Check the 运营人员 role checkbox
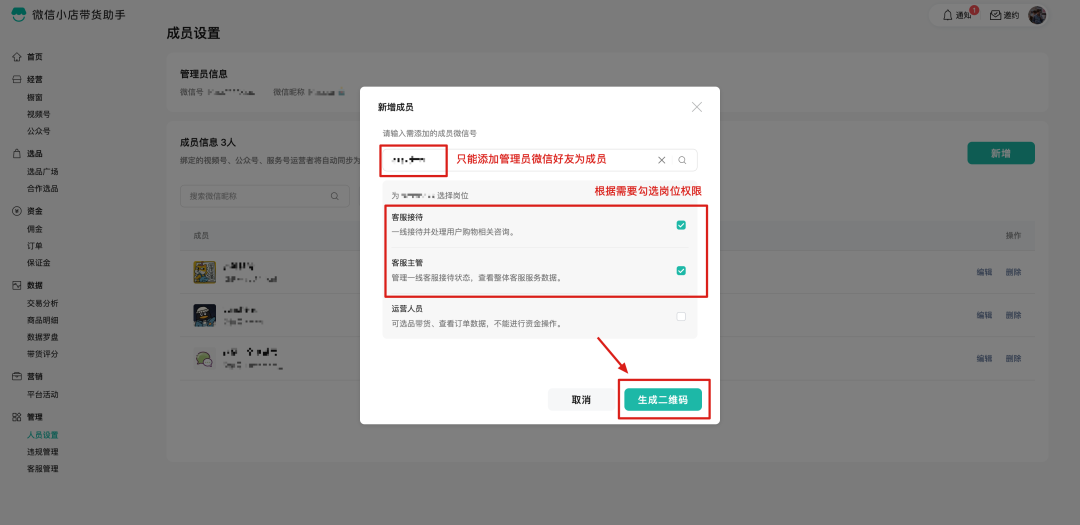The image size is (1080, 525). [681, 316]
